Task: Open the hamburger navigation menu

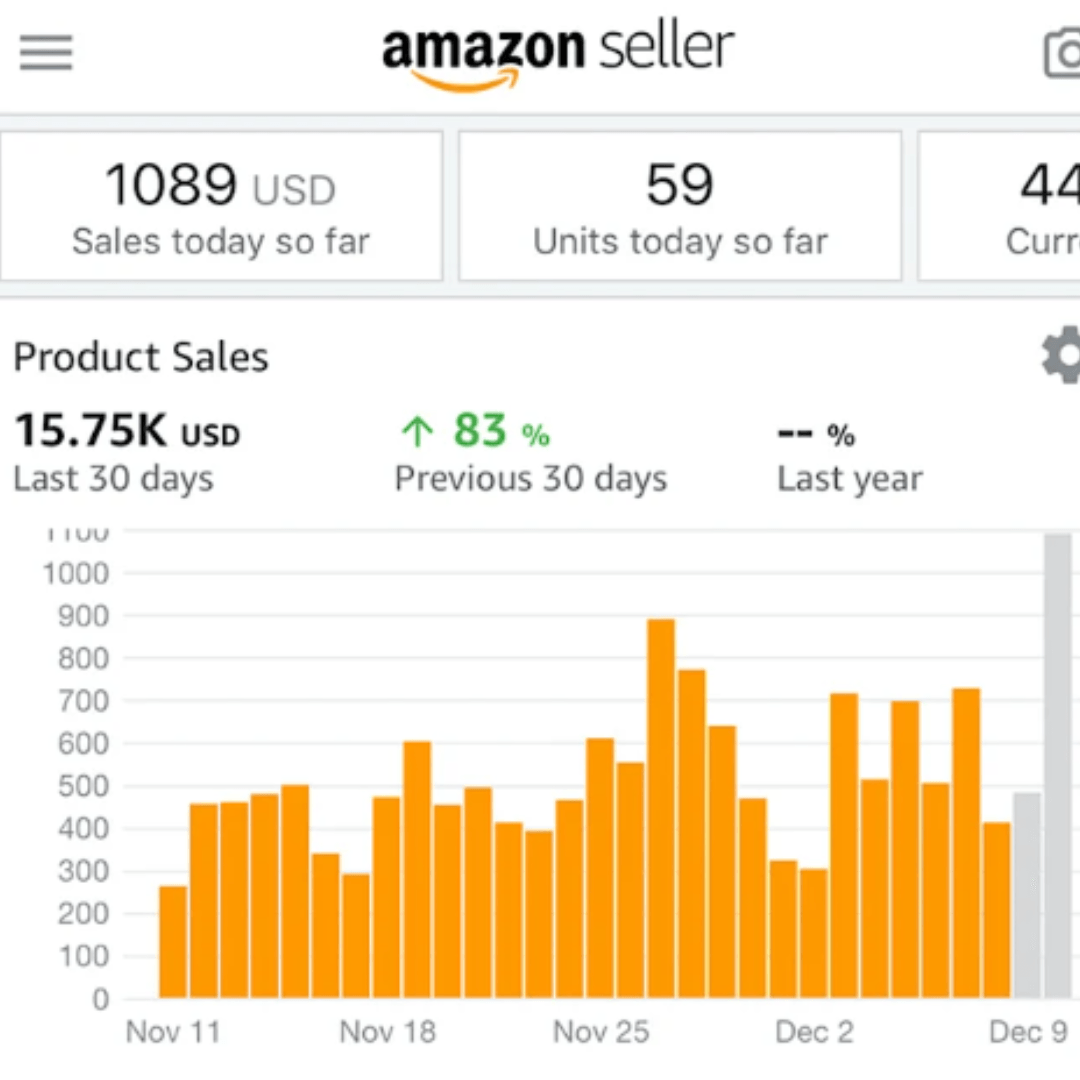Action: pyautogui.click(x=46, y=52)
